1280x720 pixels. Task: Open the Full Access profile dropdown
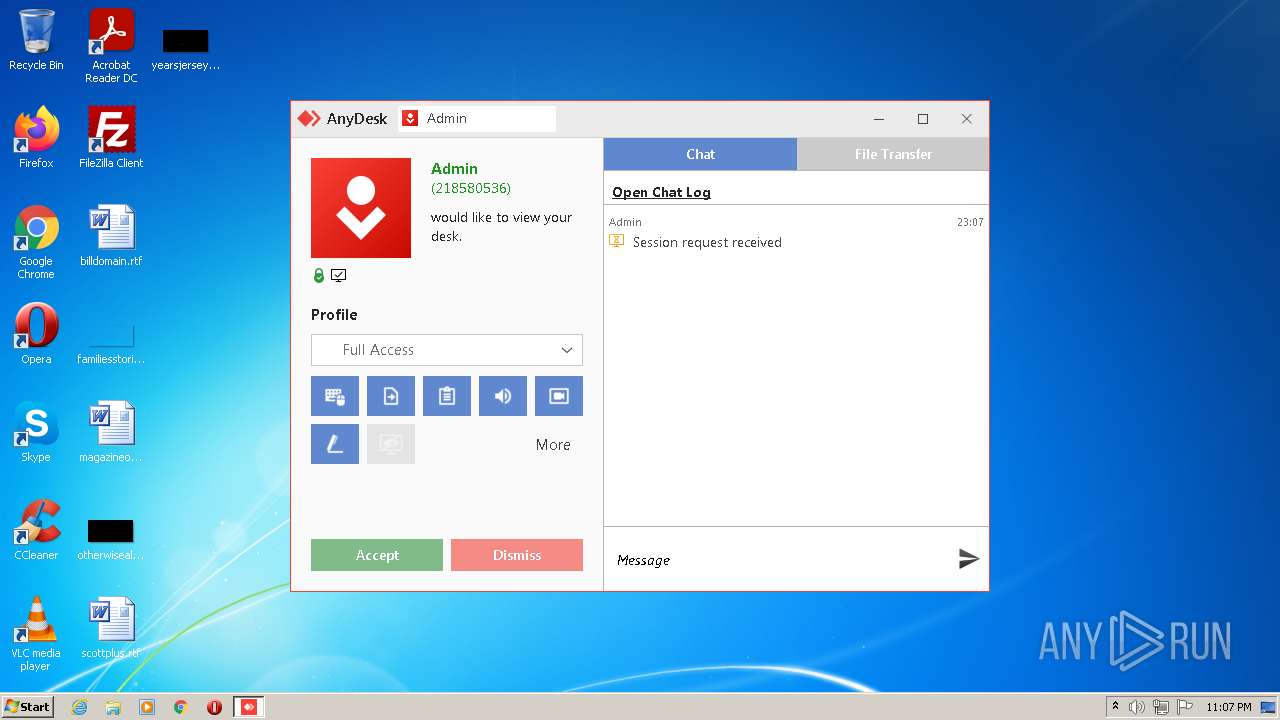click(x=447, y=350)
